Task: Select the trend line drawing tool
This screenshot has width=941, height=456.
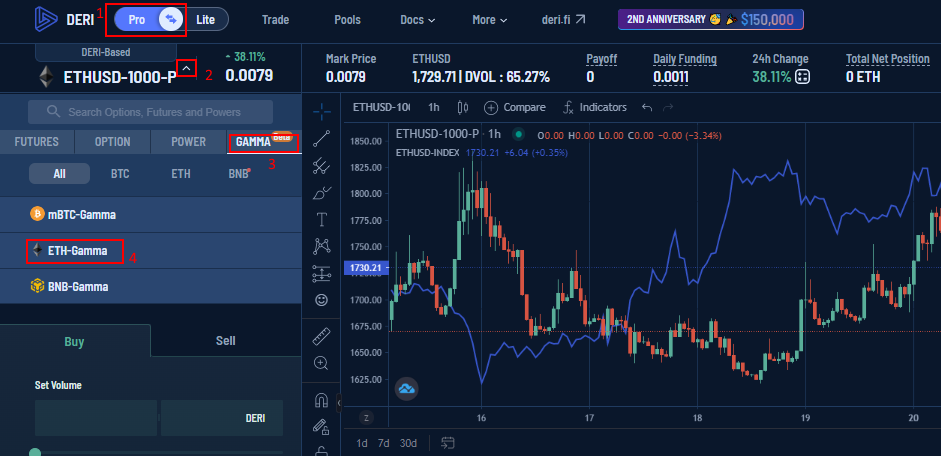Action: 322,139
